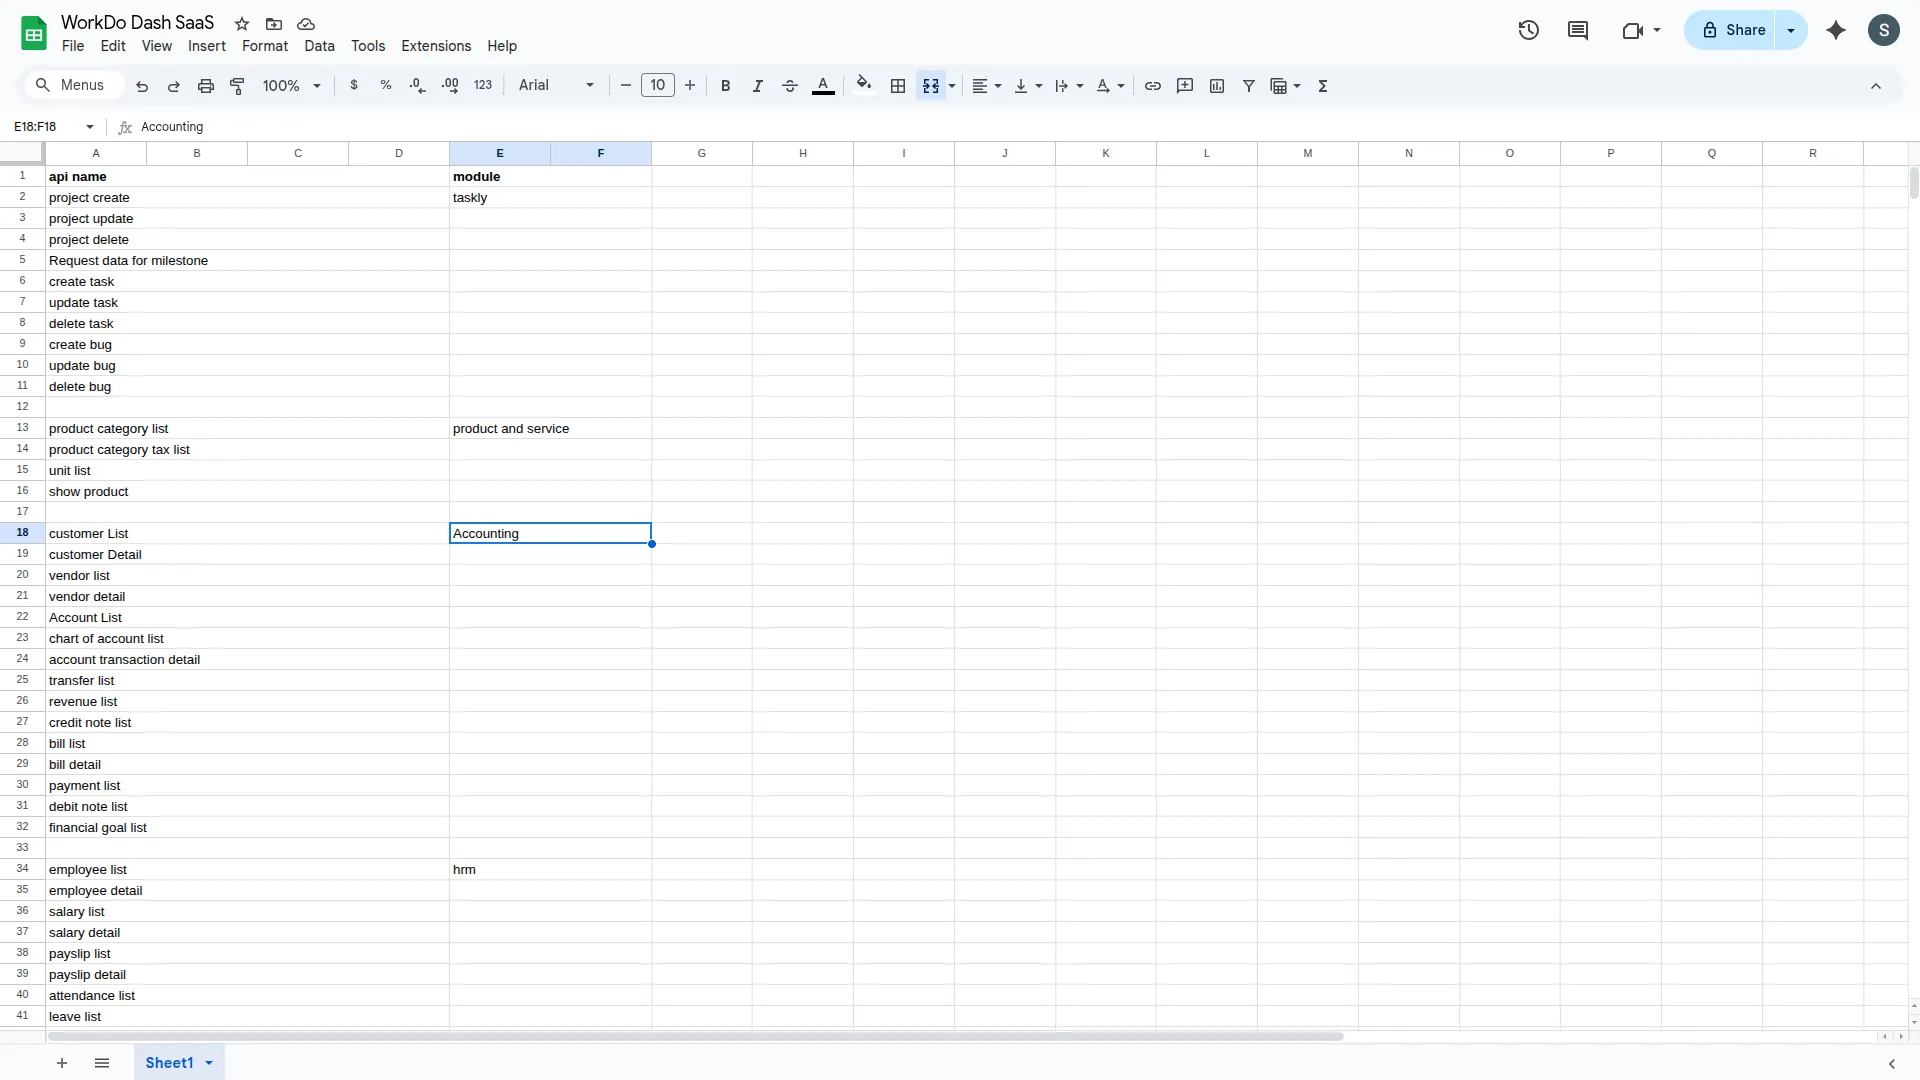Open the Data menu
Screen dimensions: 1920x1080
click(318, 46)
